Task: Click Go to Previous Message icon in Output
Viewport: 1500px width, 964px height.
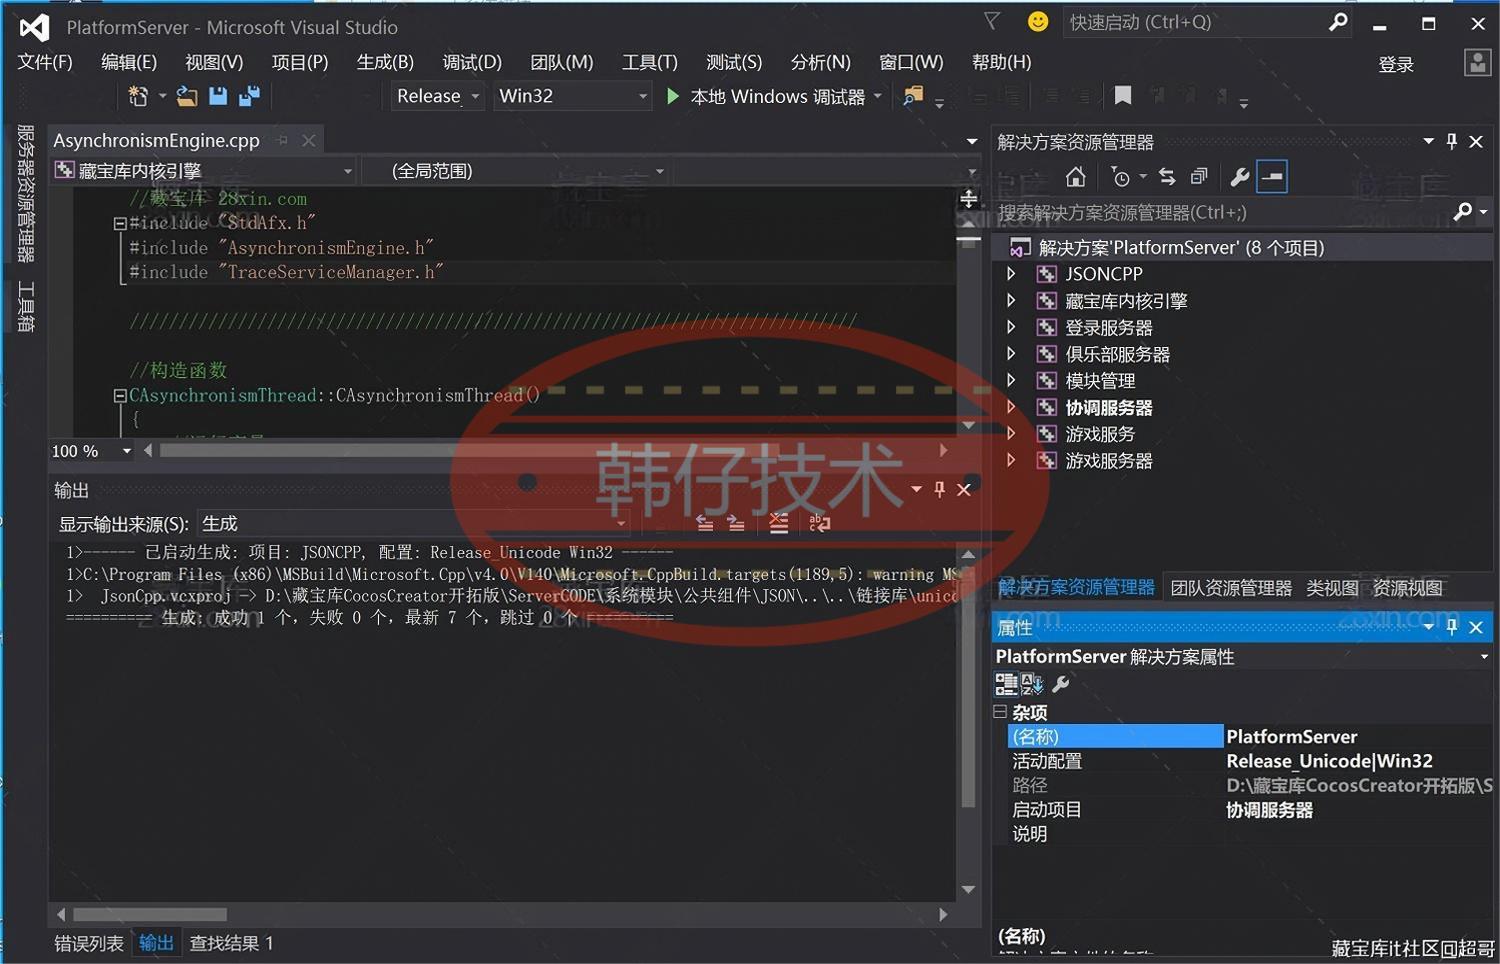Action: coord(705,523)
